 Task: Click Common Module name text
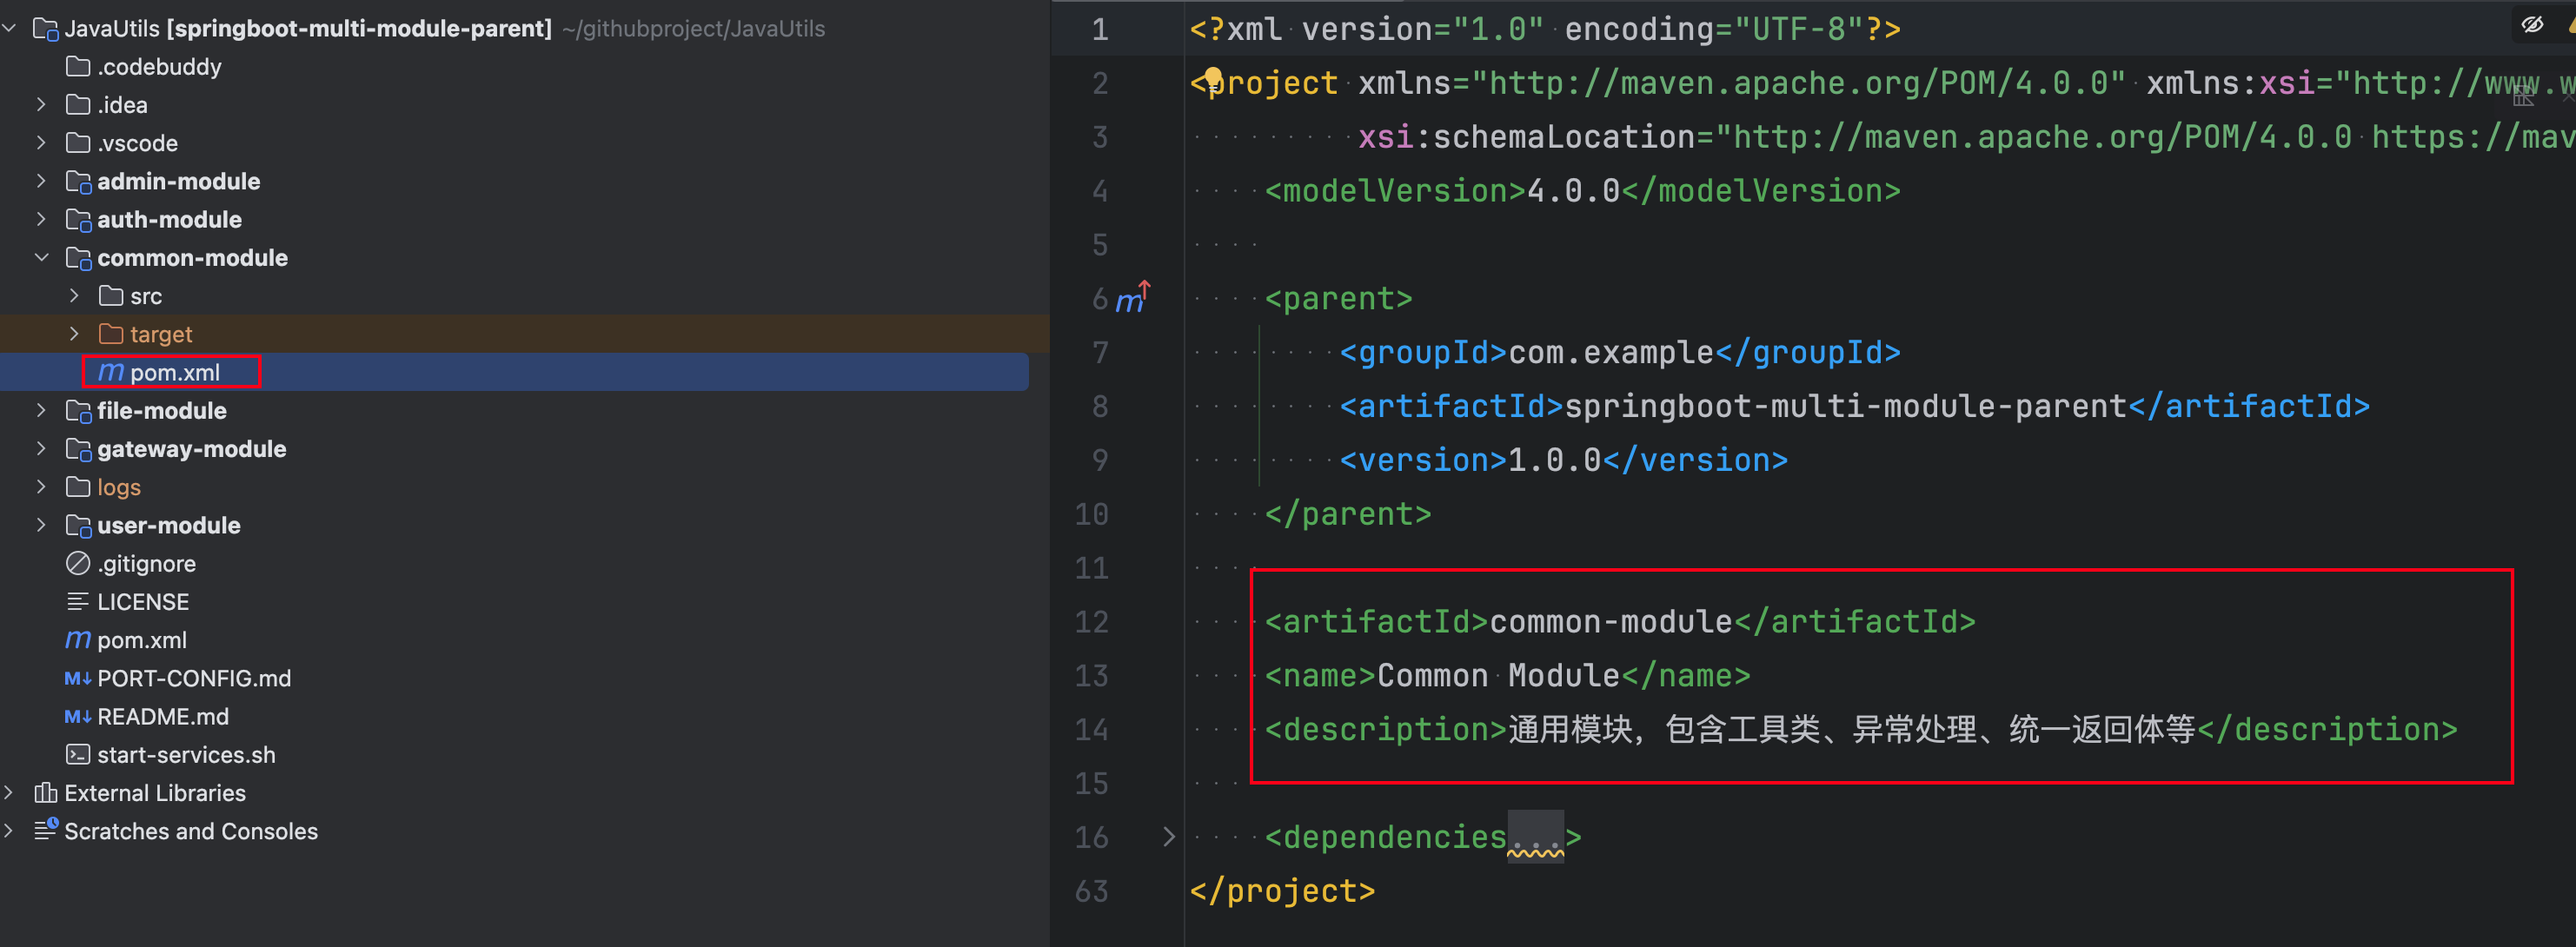click(1498, 675)
